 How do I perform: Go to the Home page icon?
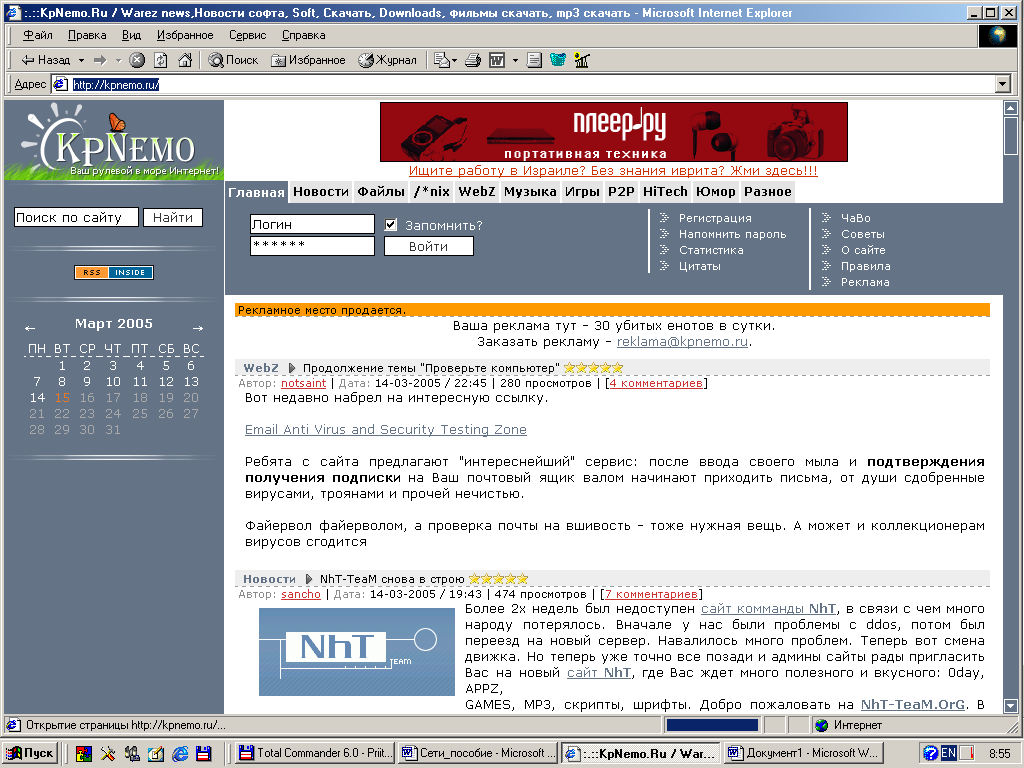tap(183, 60)
